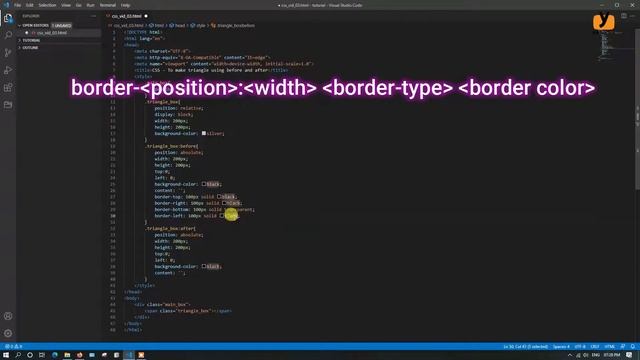
Task: Open Windows action center notifications icon
Action: pos(630,355)
